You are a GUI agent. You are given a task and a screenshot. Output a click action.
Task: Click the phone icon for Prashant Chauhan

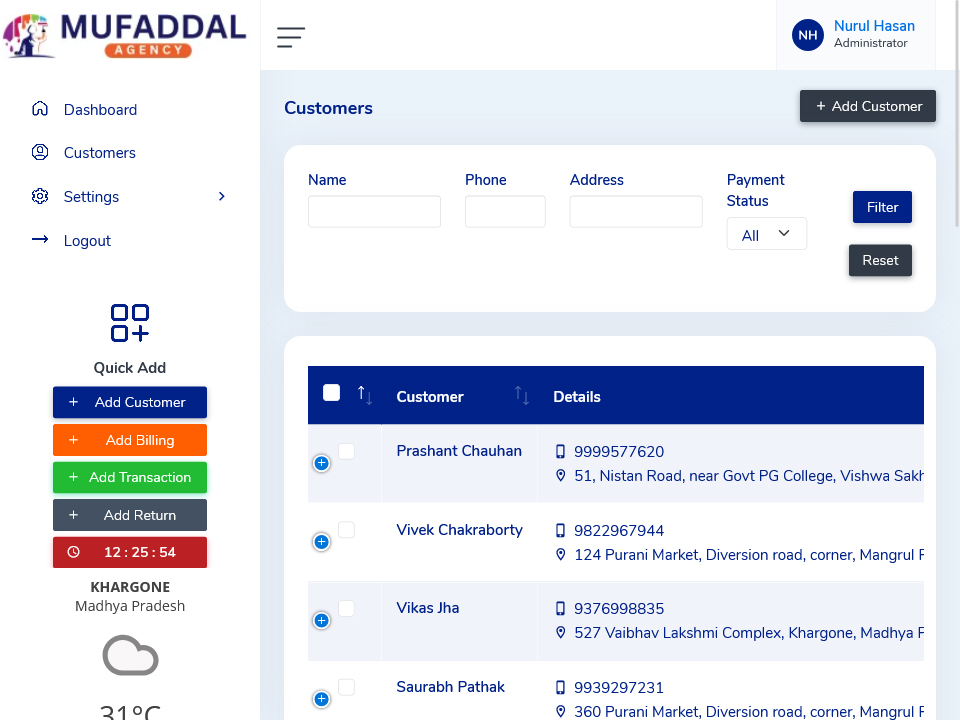tap(561, 452)
